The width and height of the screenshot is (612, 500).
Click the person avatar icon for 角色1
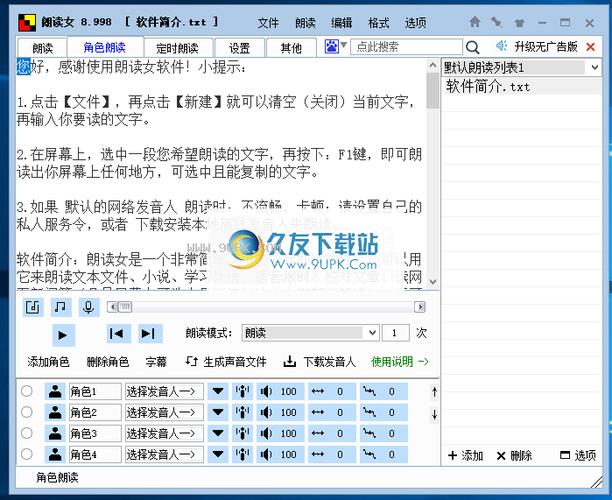pyautogui.click(x=54, y=391)
